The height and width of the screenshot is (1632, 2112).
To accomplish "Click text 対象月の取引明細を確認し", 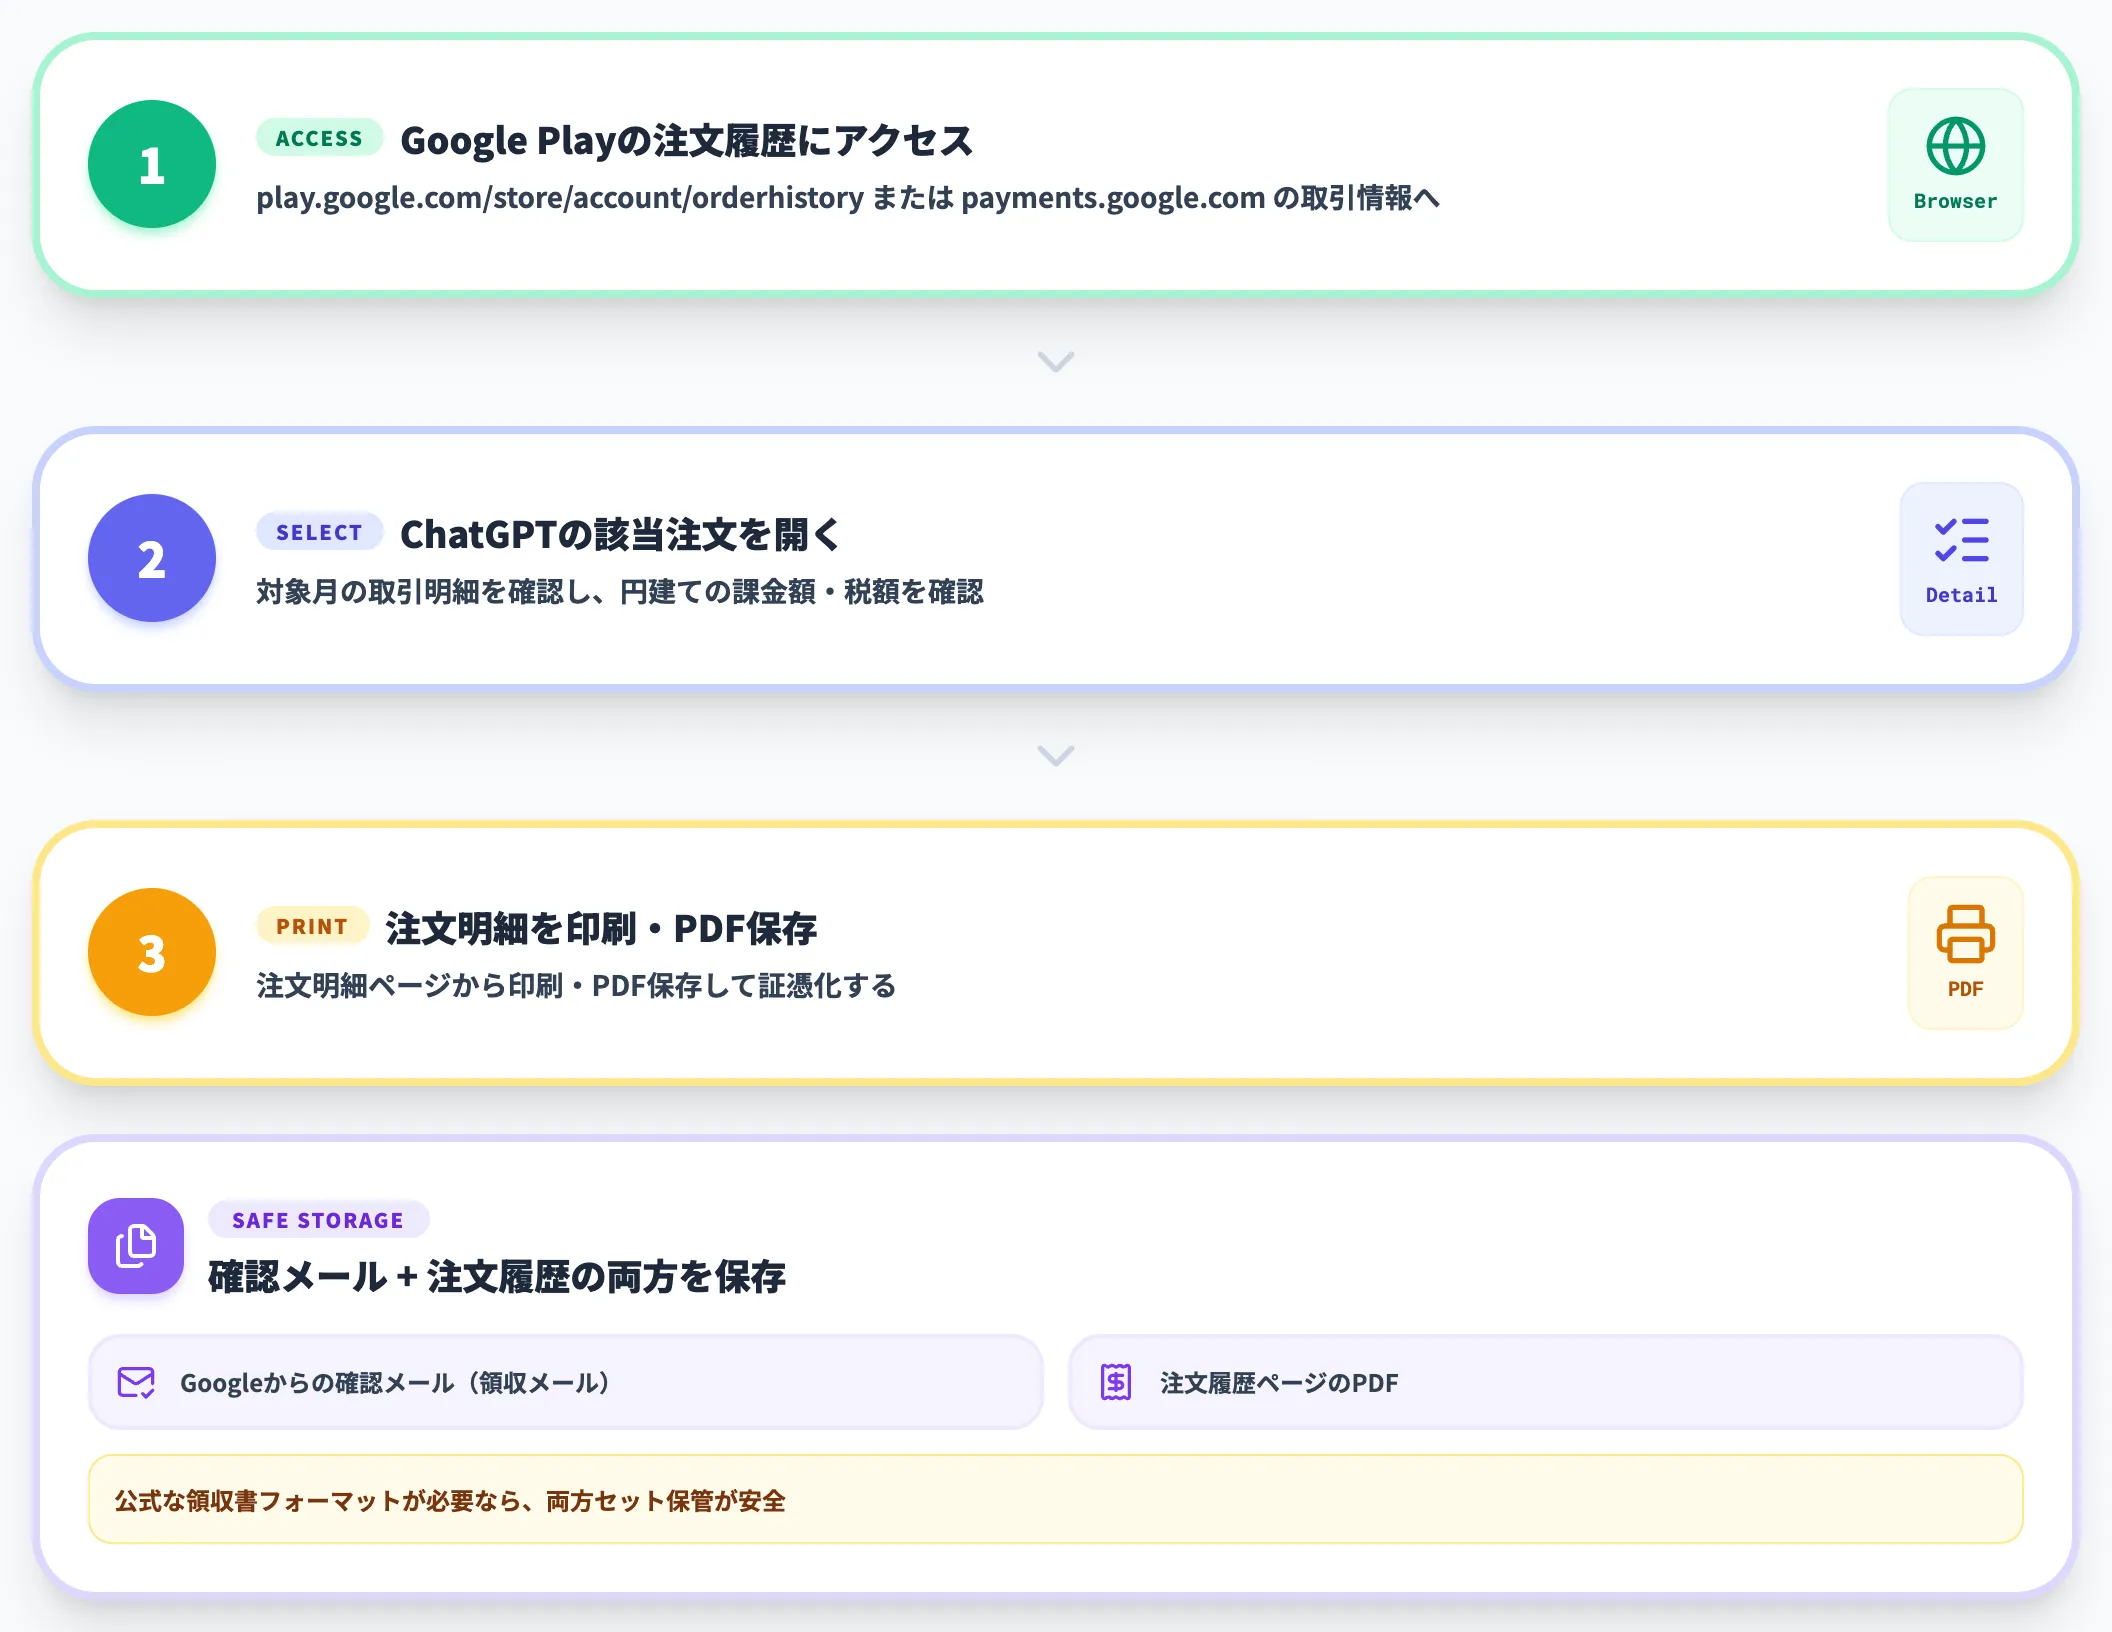I will (x=424, y=592).
